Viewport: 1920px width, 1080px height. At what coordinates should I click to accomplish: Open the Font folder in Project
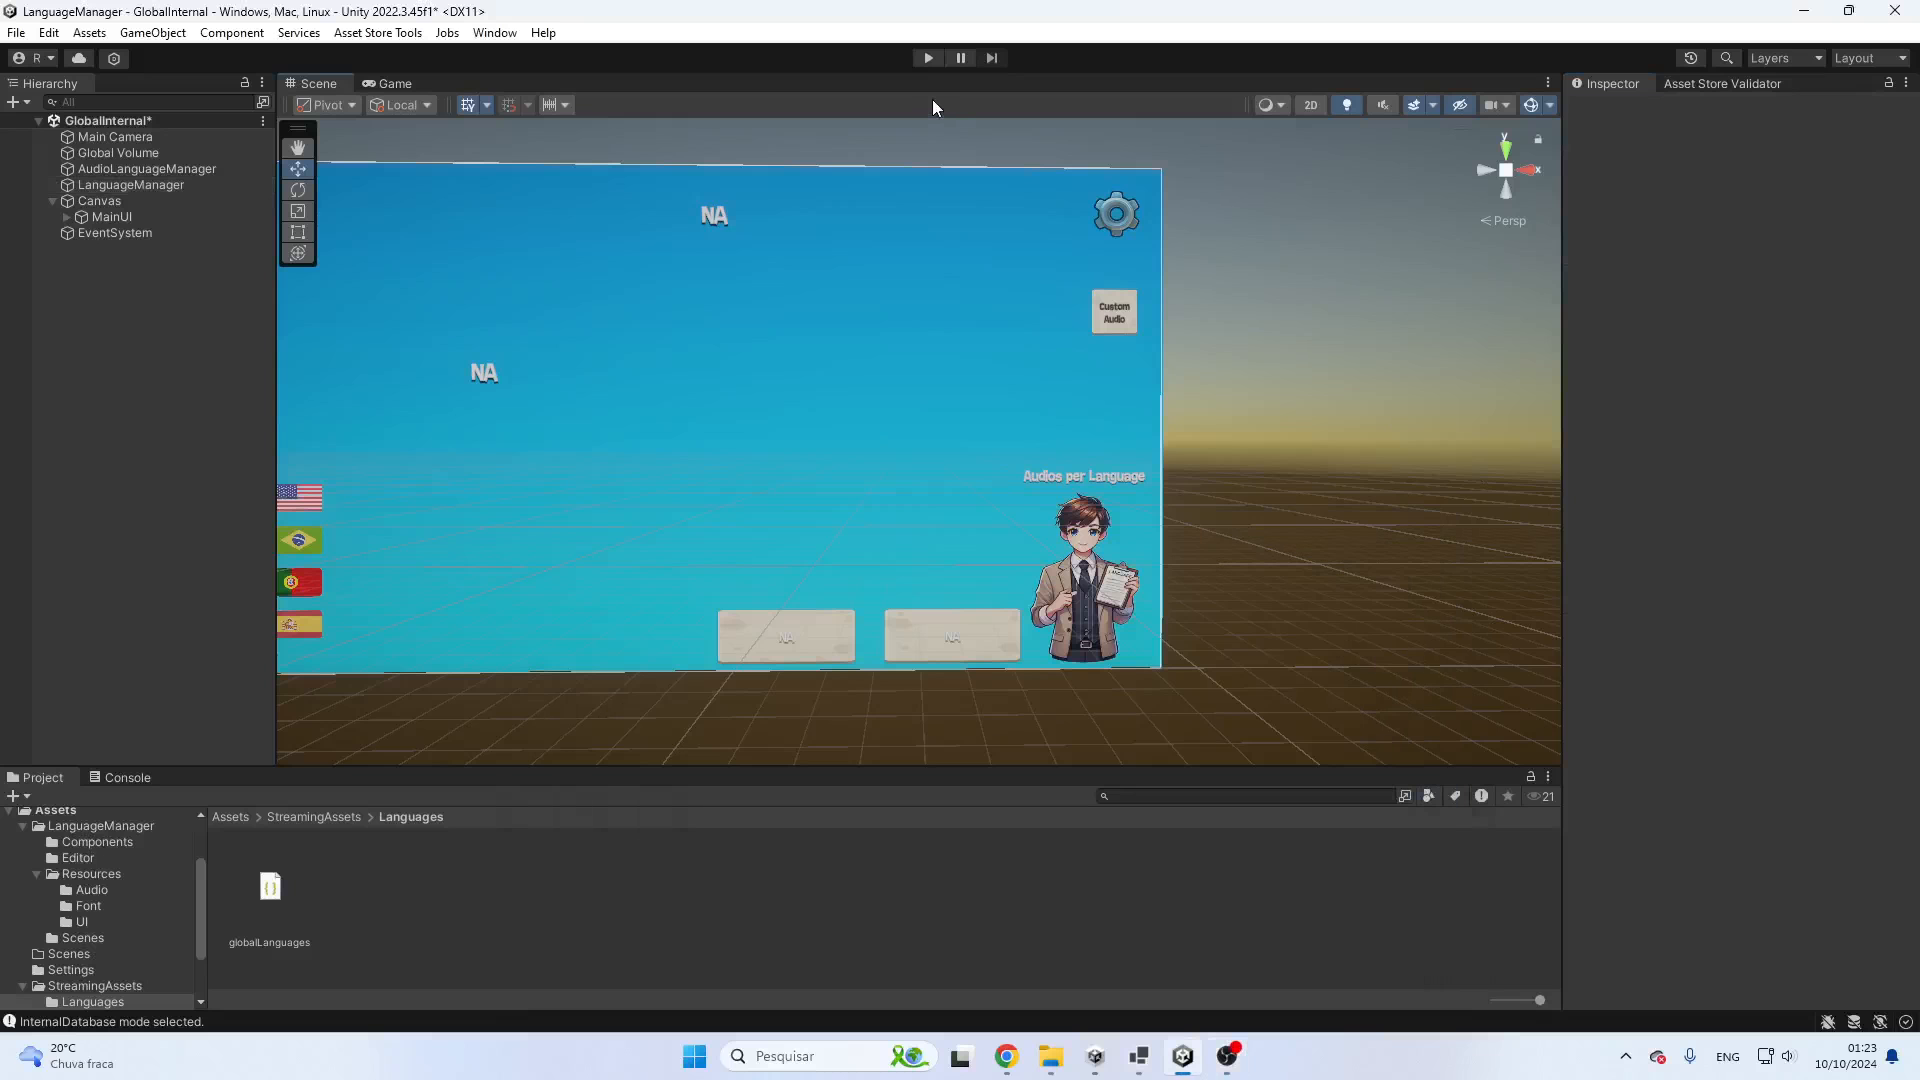pyautogui.click(x=88, y=906)
